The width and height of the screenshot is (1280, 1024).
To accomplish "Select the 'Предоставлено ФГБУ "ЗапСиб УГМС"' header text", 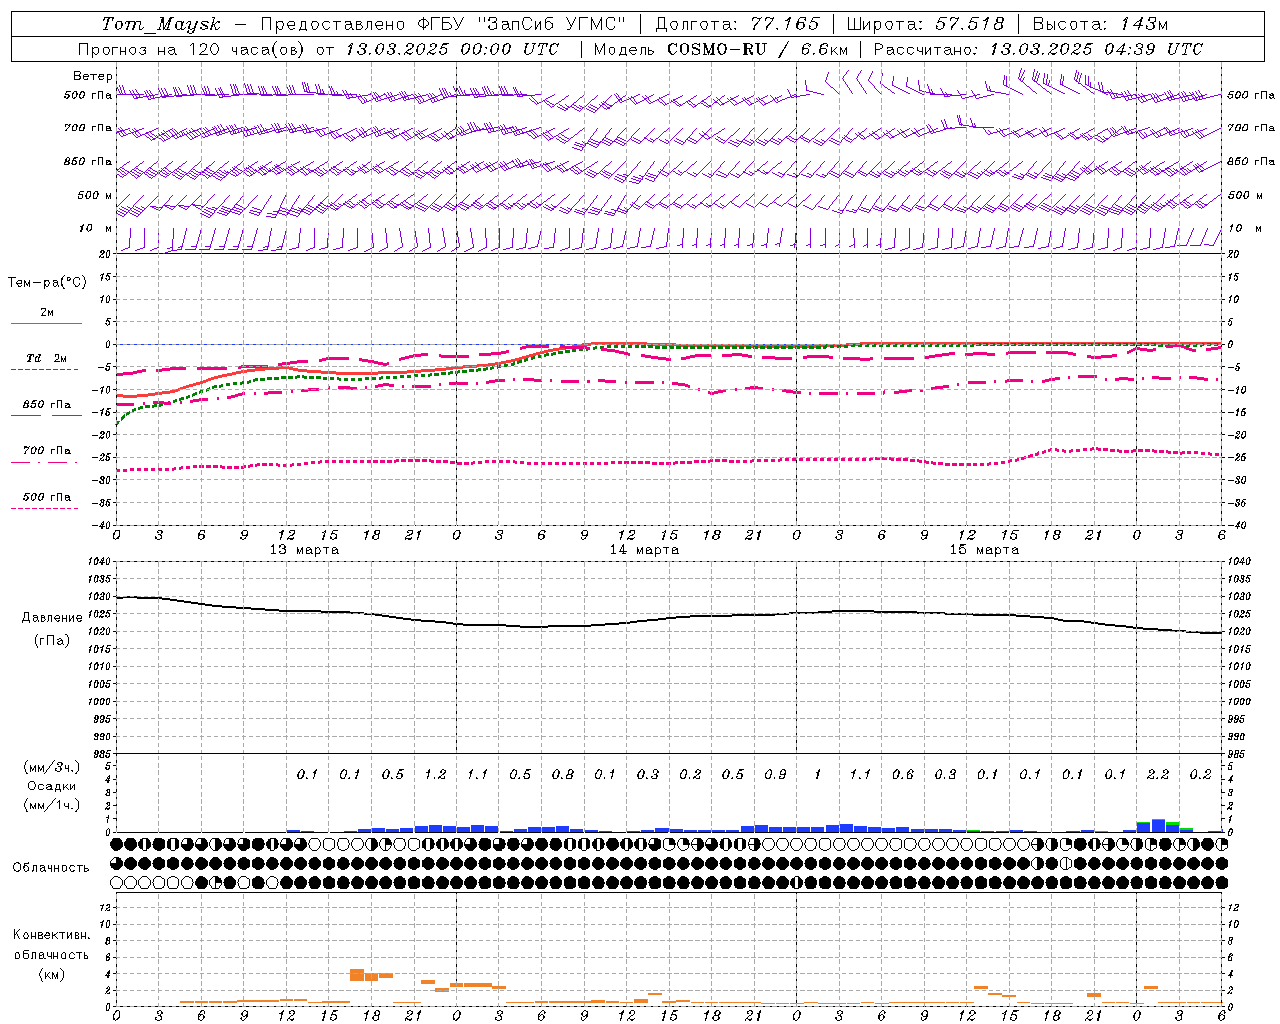I will [443, 24].
